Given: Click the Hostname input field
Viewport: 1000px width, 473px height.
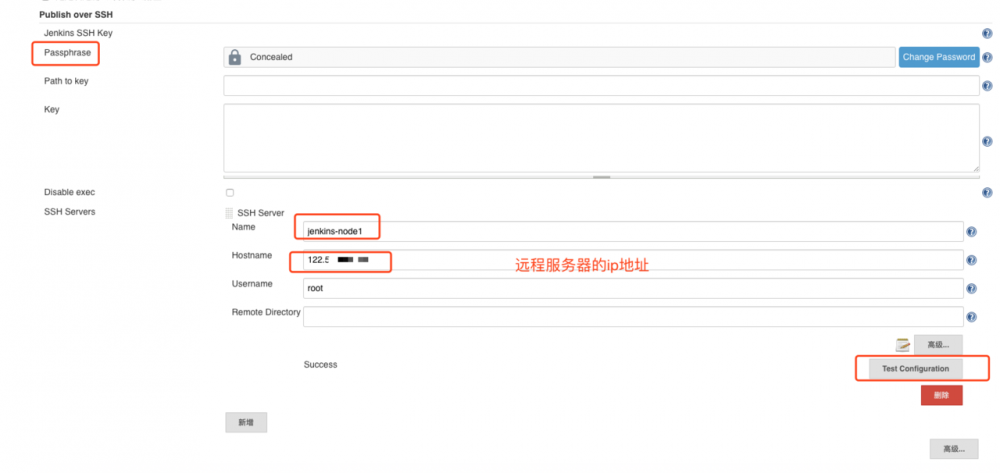Looking at the screenshot, I should point(633,260).
